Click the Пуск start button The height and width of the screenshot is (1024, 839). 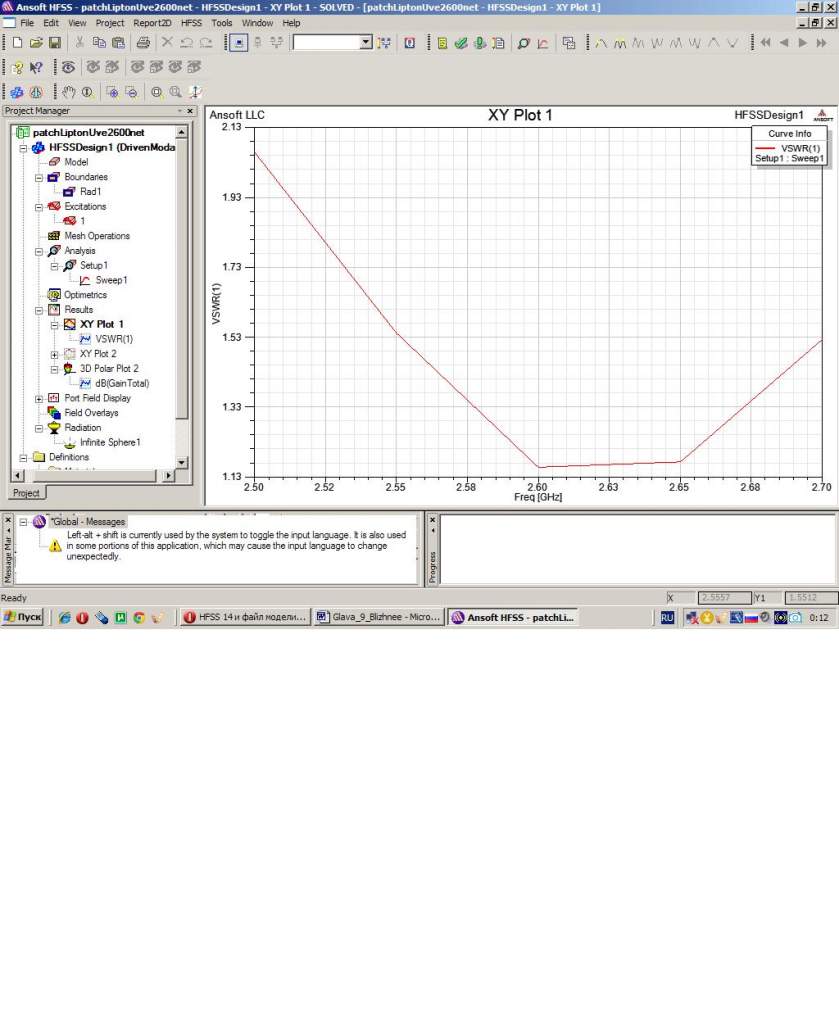coord(23,617)
